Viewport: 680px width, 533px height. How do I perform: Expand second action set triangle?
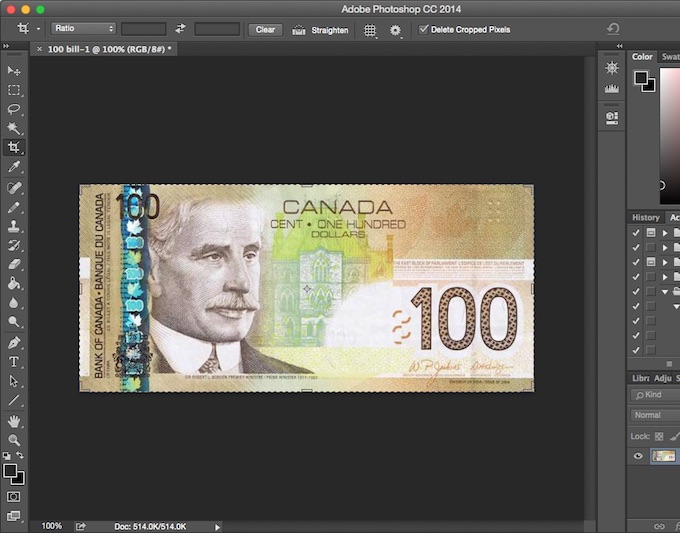(x=665, y=248)
